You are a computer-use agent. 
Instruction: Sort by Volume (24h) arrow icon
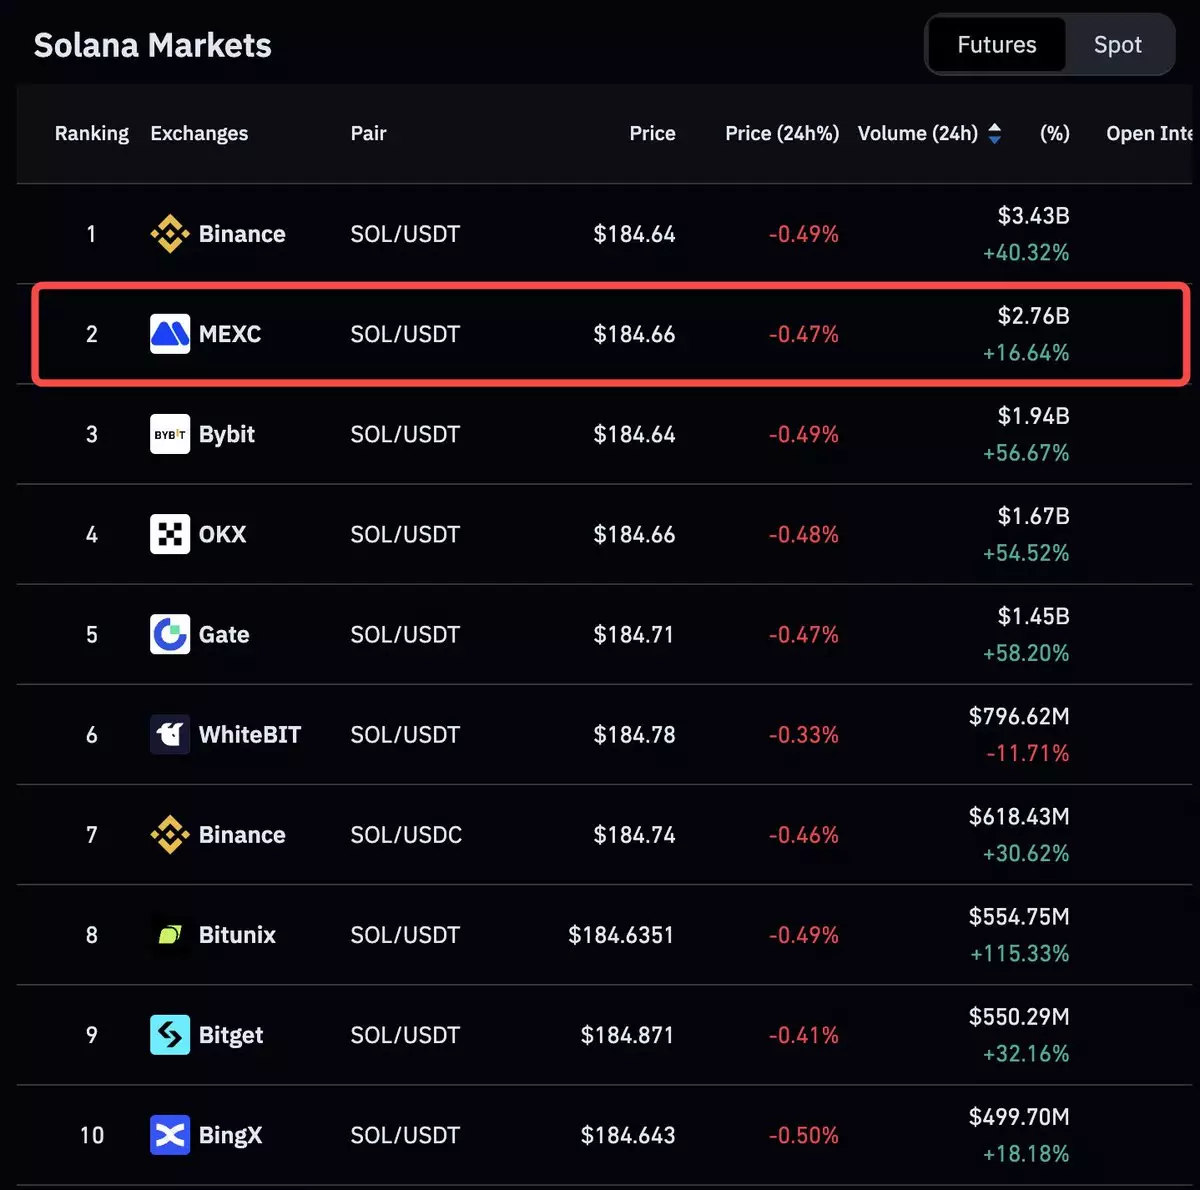(994, 134)
